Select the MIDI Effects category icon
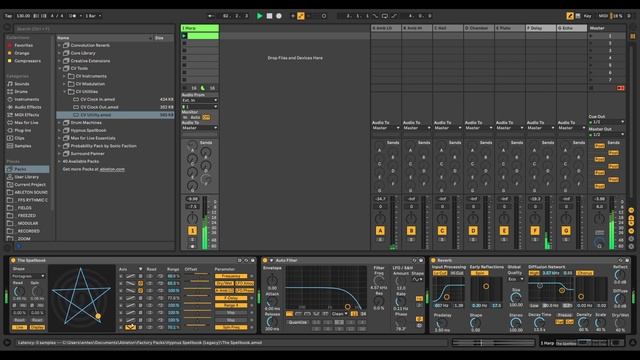Image resolution: width=640 pixels, height=360 pixels. click(10, 115)
